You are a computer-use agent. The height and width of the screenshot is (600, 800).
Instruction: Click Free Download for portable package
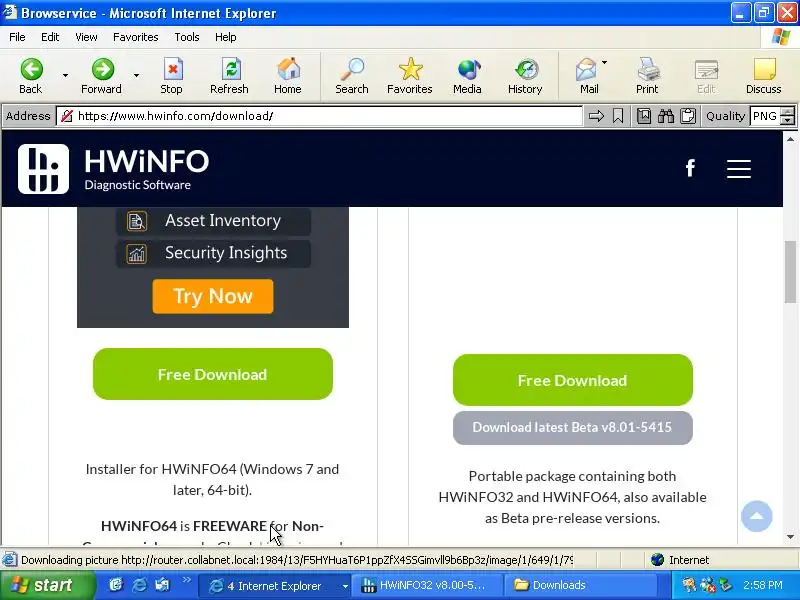[572, 380]
